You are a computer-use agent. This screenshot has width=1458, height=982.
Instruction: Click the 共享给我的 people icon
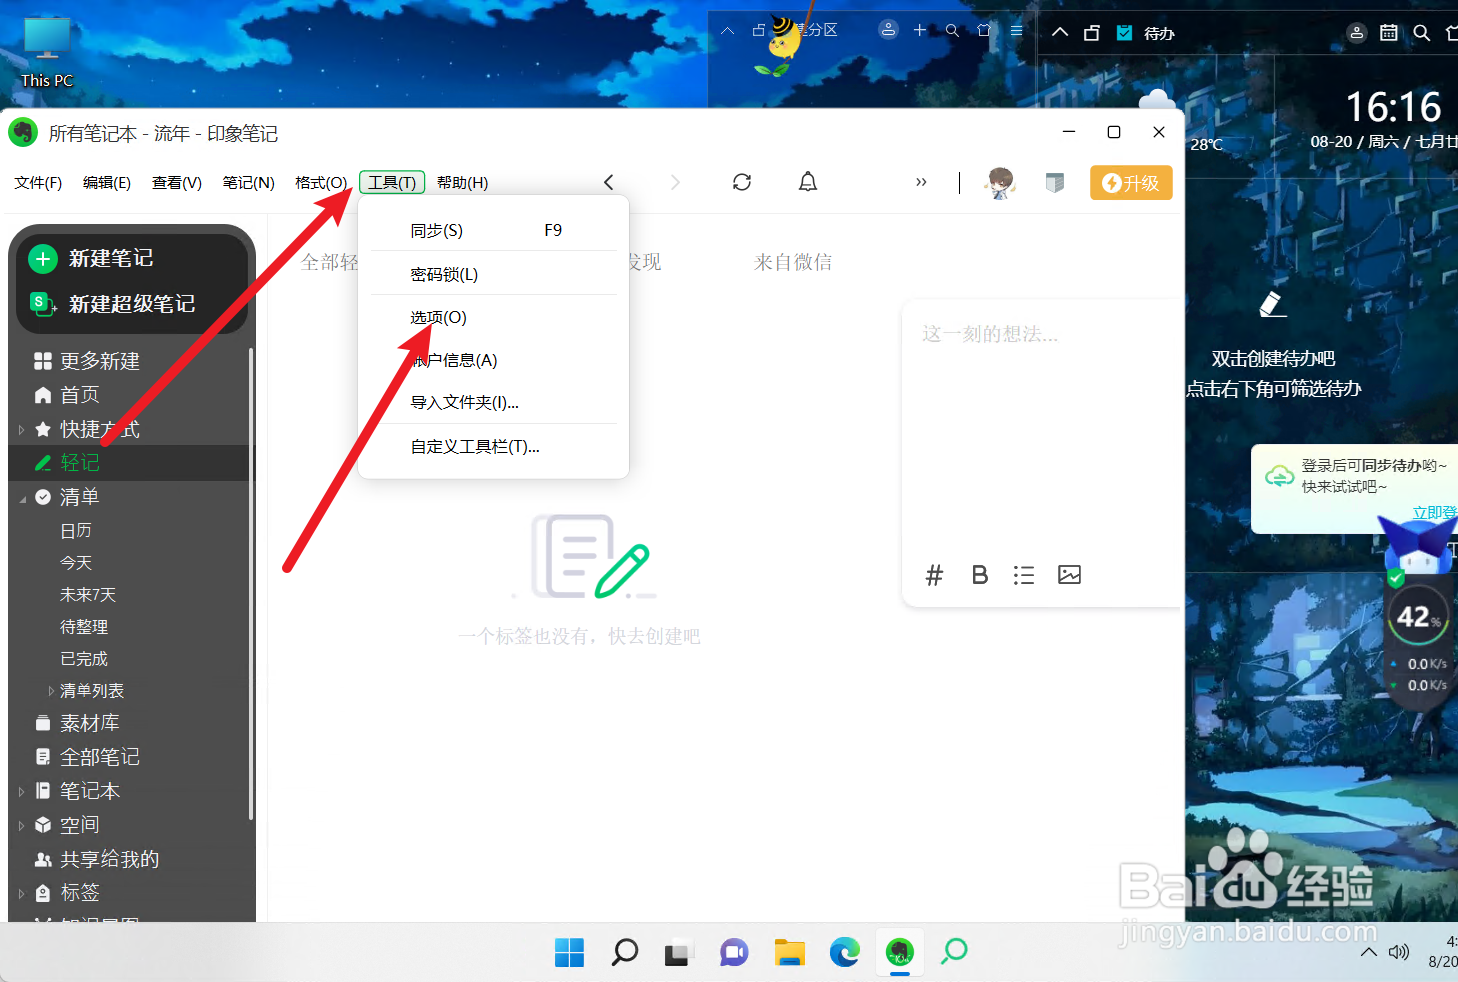43,859
